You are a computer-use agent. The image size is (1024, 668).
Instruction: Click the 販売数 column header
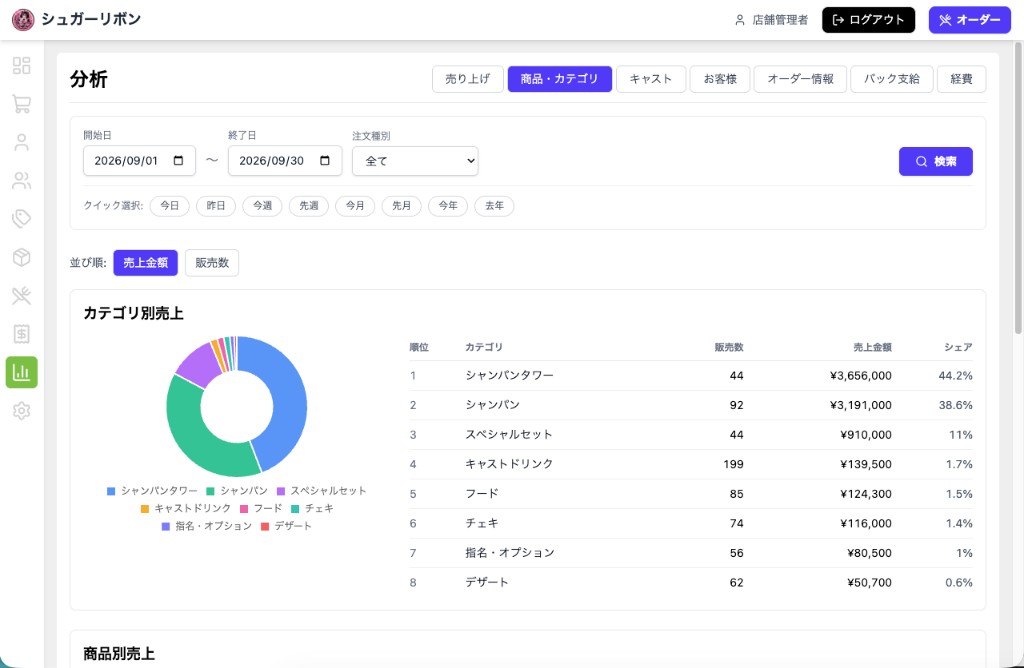pyautogui.click(x=729, y=347)
